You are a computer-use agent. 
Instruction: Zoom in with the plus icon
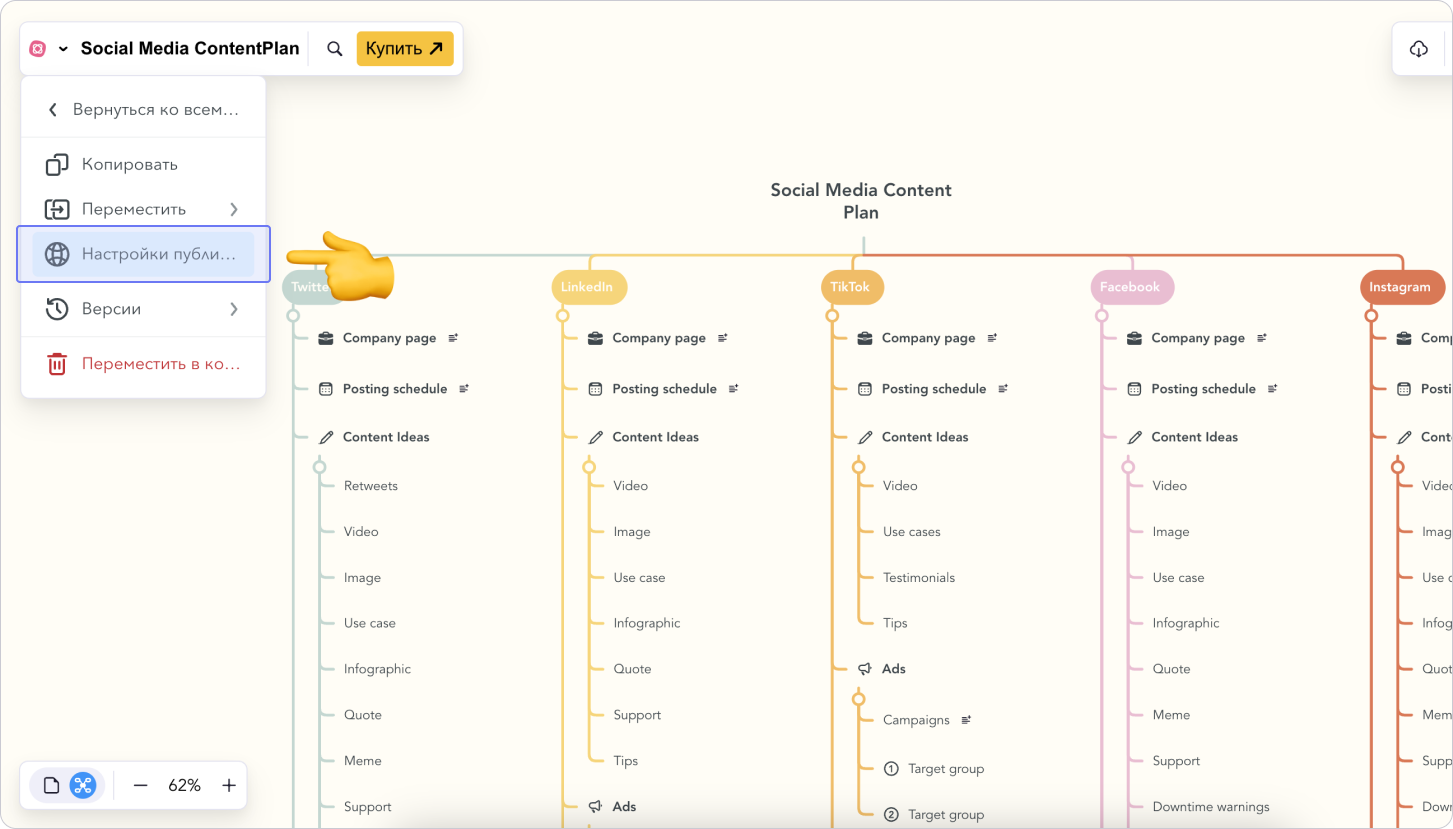pos(229,785)
